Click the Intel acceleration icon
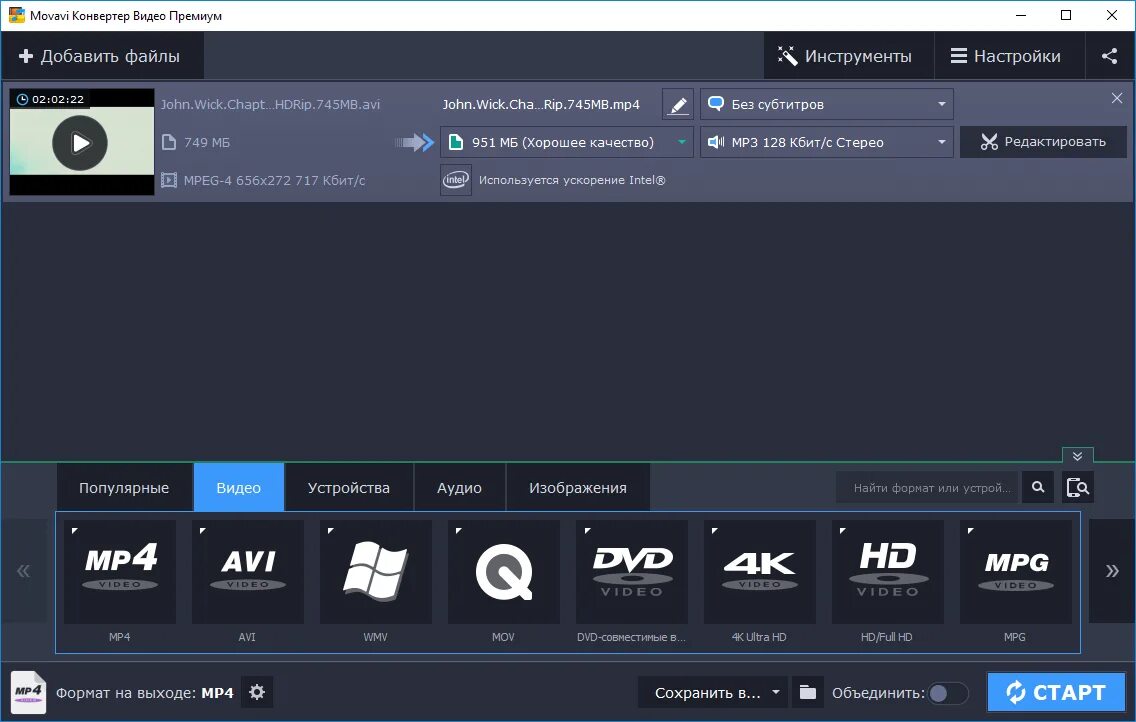Screen dimensions: 1136x722 click(456, 180)
